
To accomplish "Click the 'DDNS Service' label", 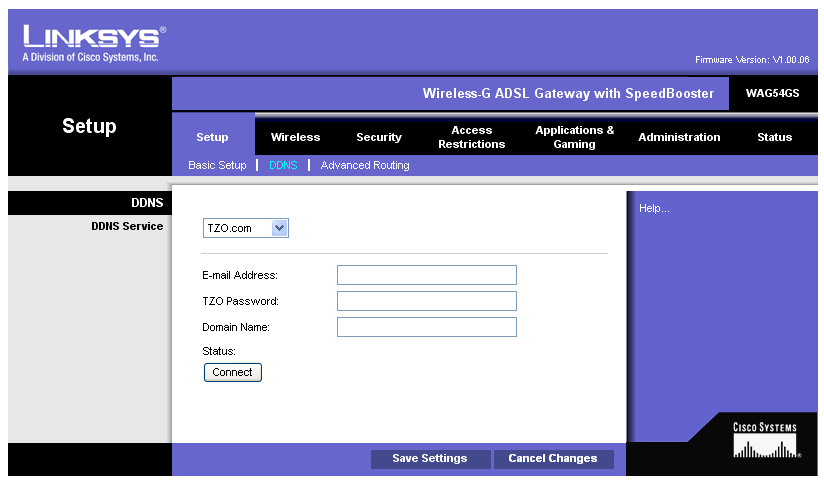I will (127, 226).
